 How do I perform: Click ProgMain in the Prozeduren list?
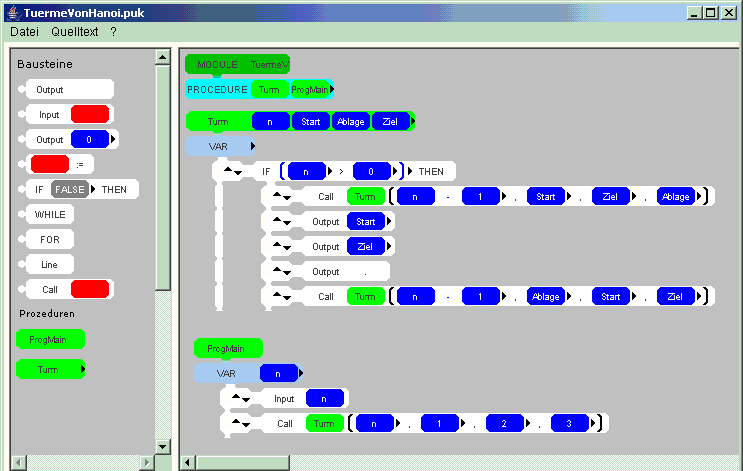click(49, 340)
